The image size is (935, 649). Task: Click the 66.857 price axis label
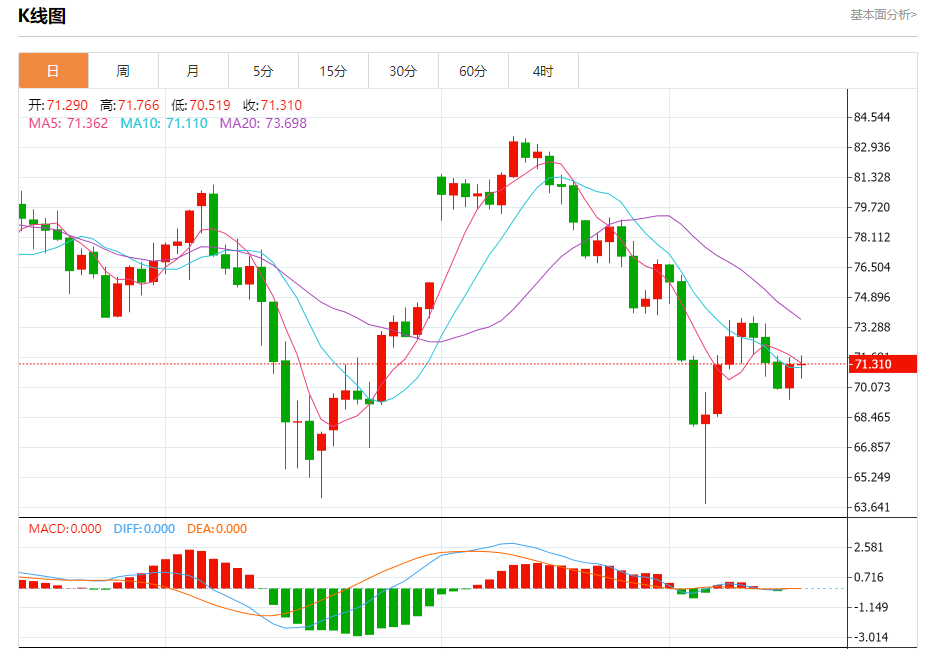(872, 447)
